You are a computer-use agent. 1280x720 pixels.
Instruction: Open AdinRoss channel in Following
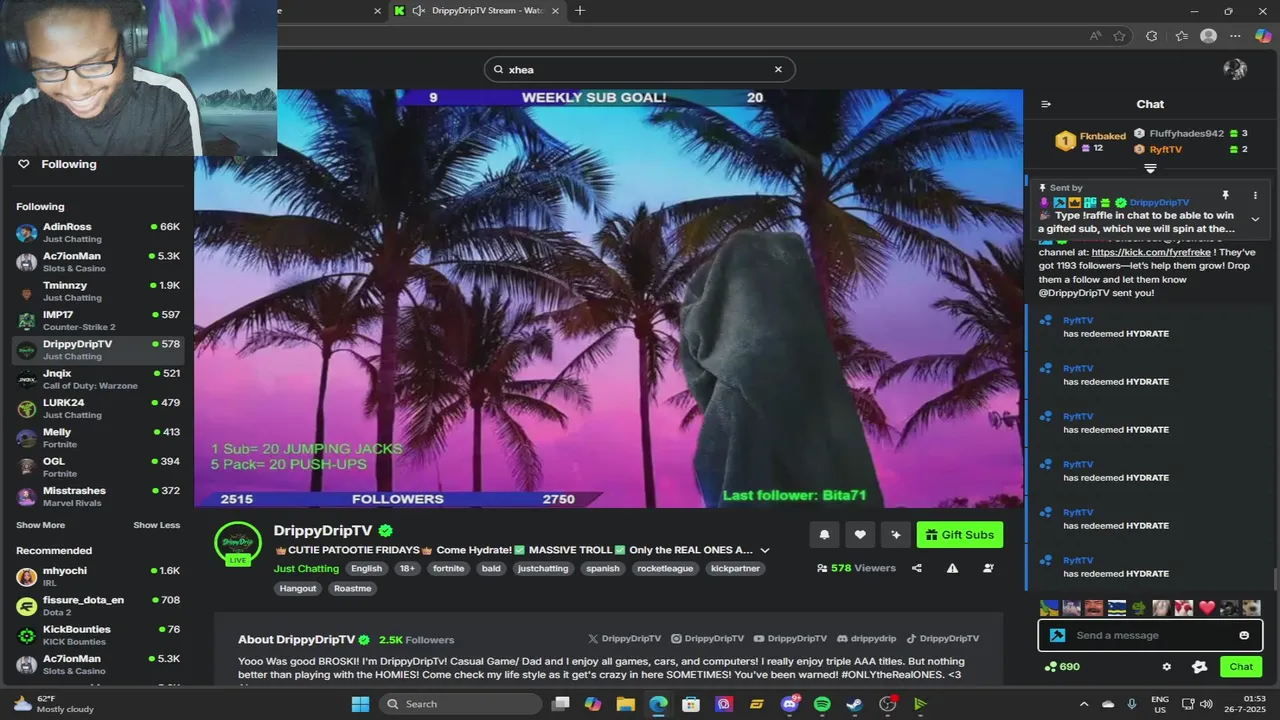click(x=97, y=232)
